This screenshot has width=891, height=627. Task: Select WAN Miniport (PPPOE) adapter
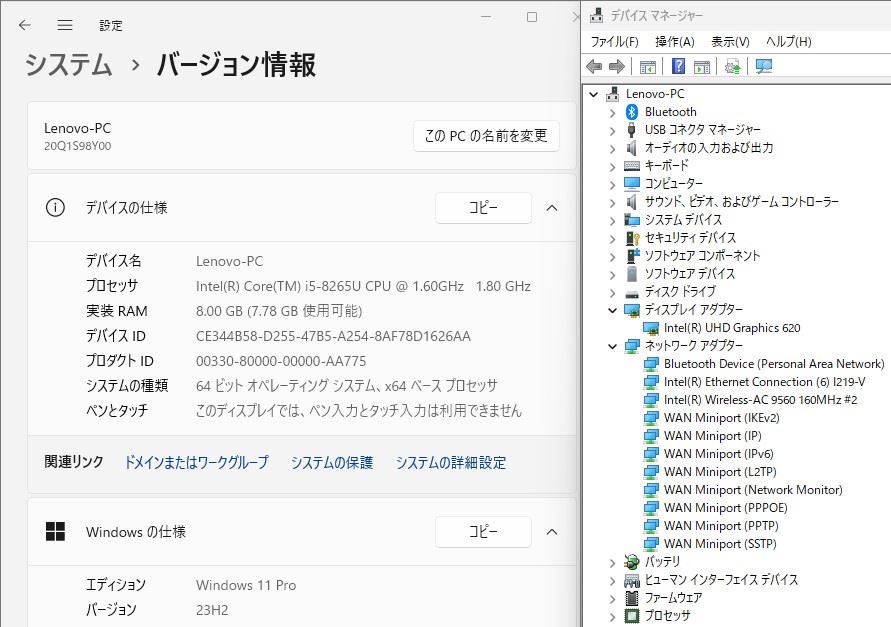726,508
